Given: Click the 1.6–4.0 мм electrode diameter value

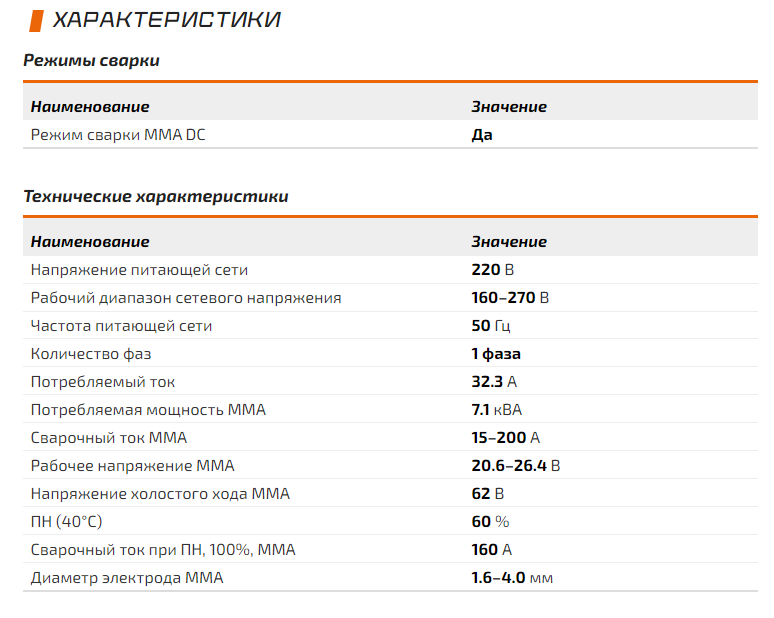Looking at the screenshot, I should 512,578.
